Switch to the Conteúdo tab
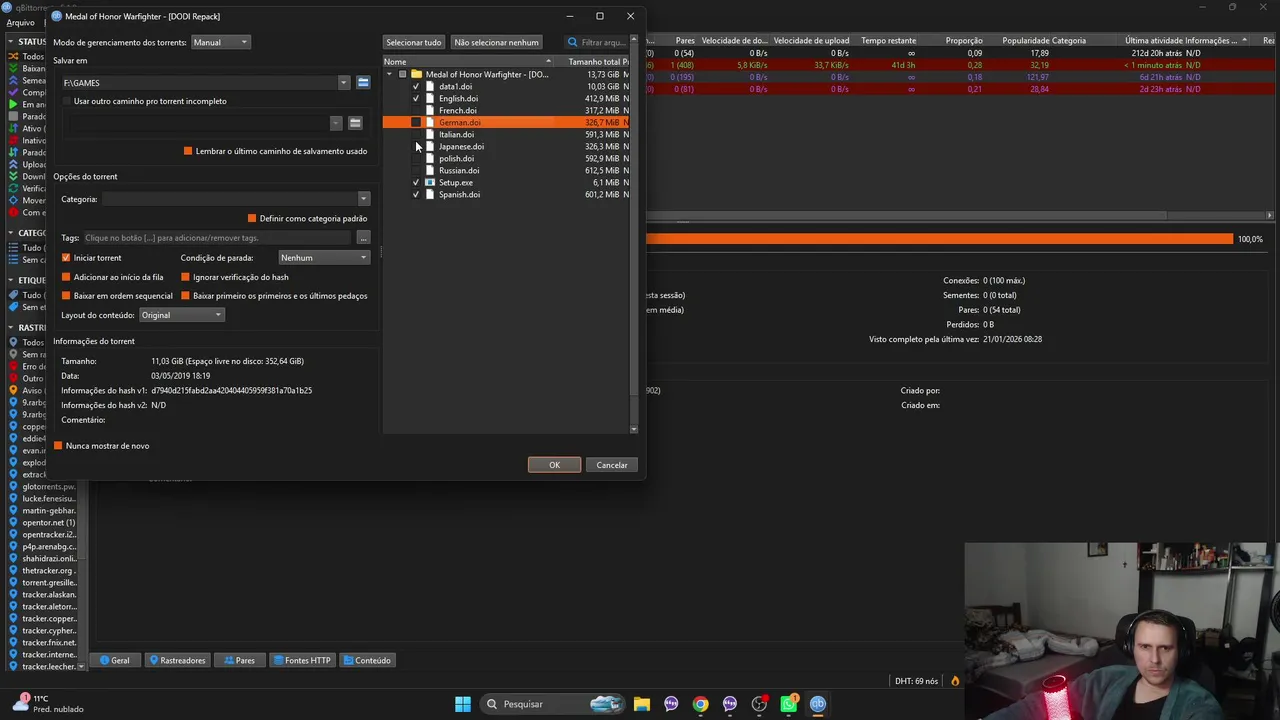This screenshot has width=1280, height=720. [367, 660]
